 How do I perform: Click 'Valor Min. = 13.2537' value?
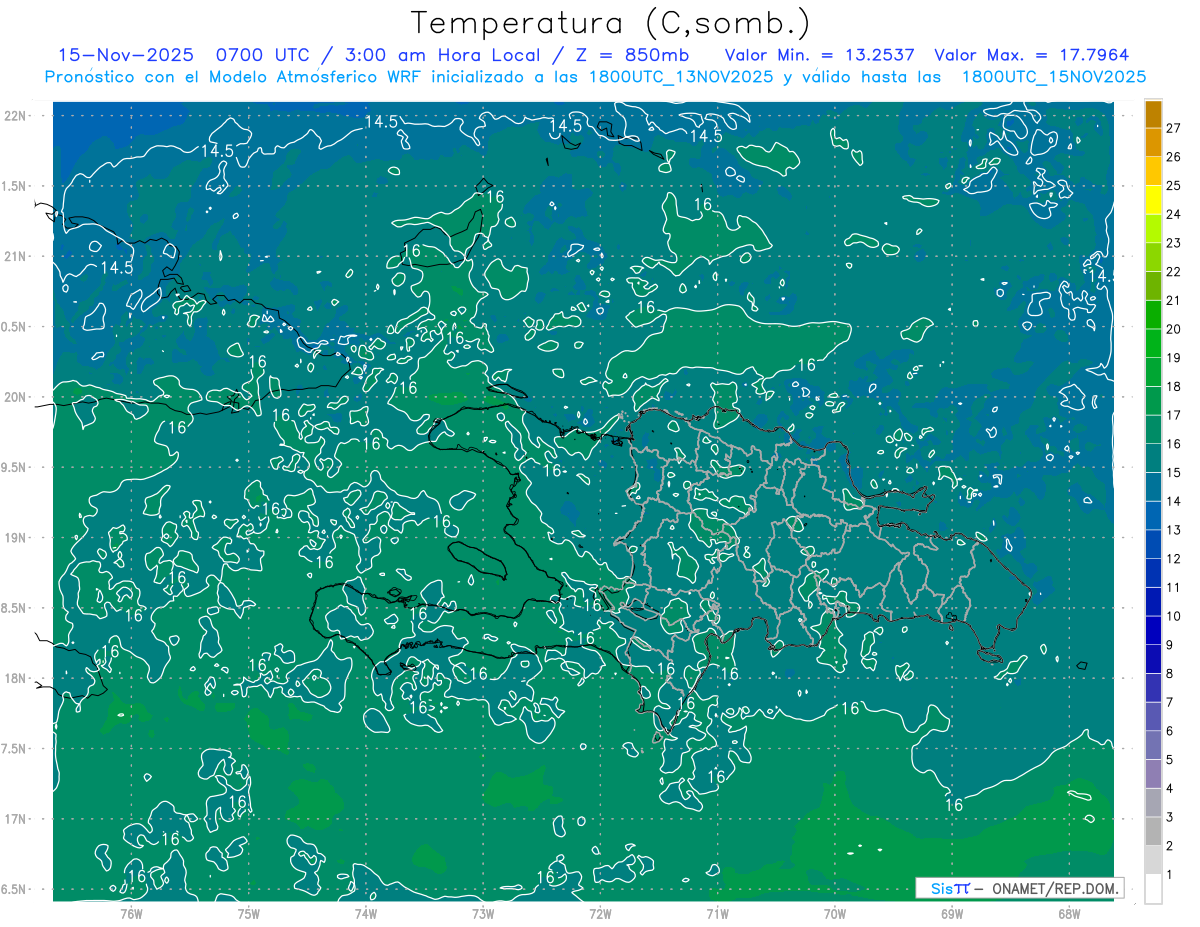(x=820, y=55)
